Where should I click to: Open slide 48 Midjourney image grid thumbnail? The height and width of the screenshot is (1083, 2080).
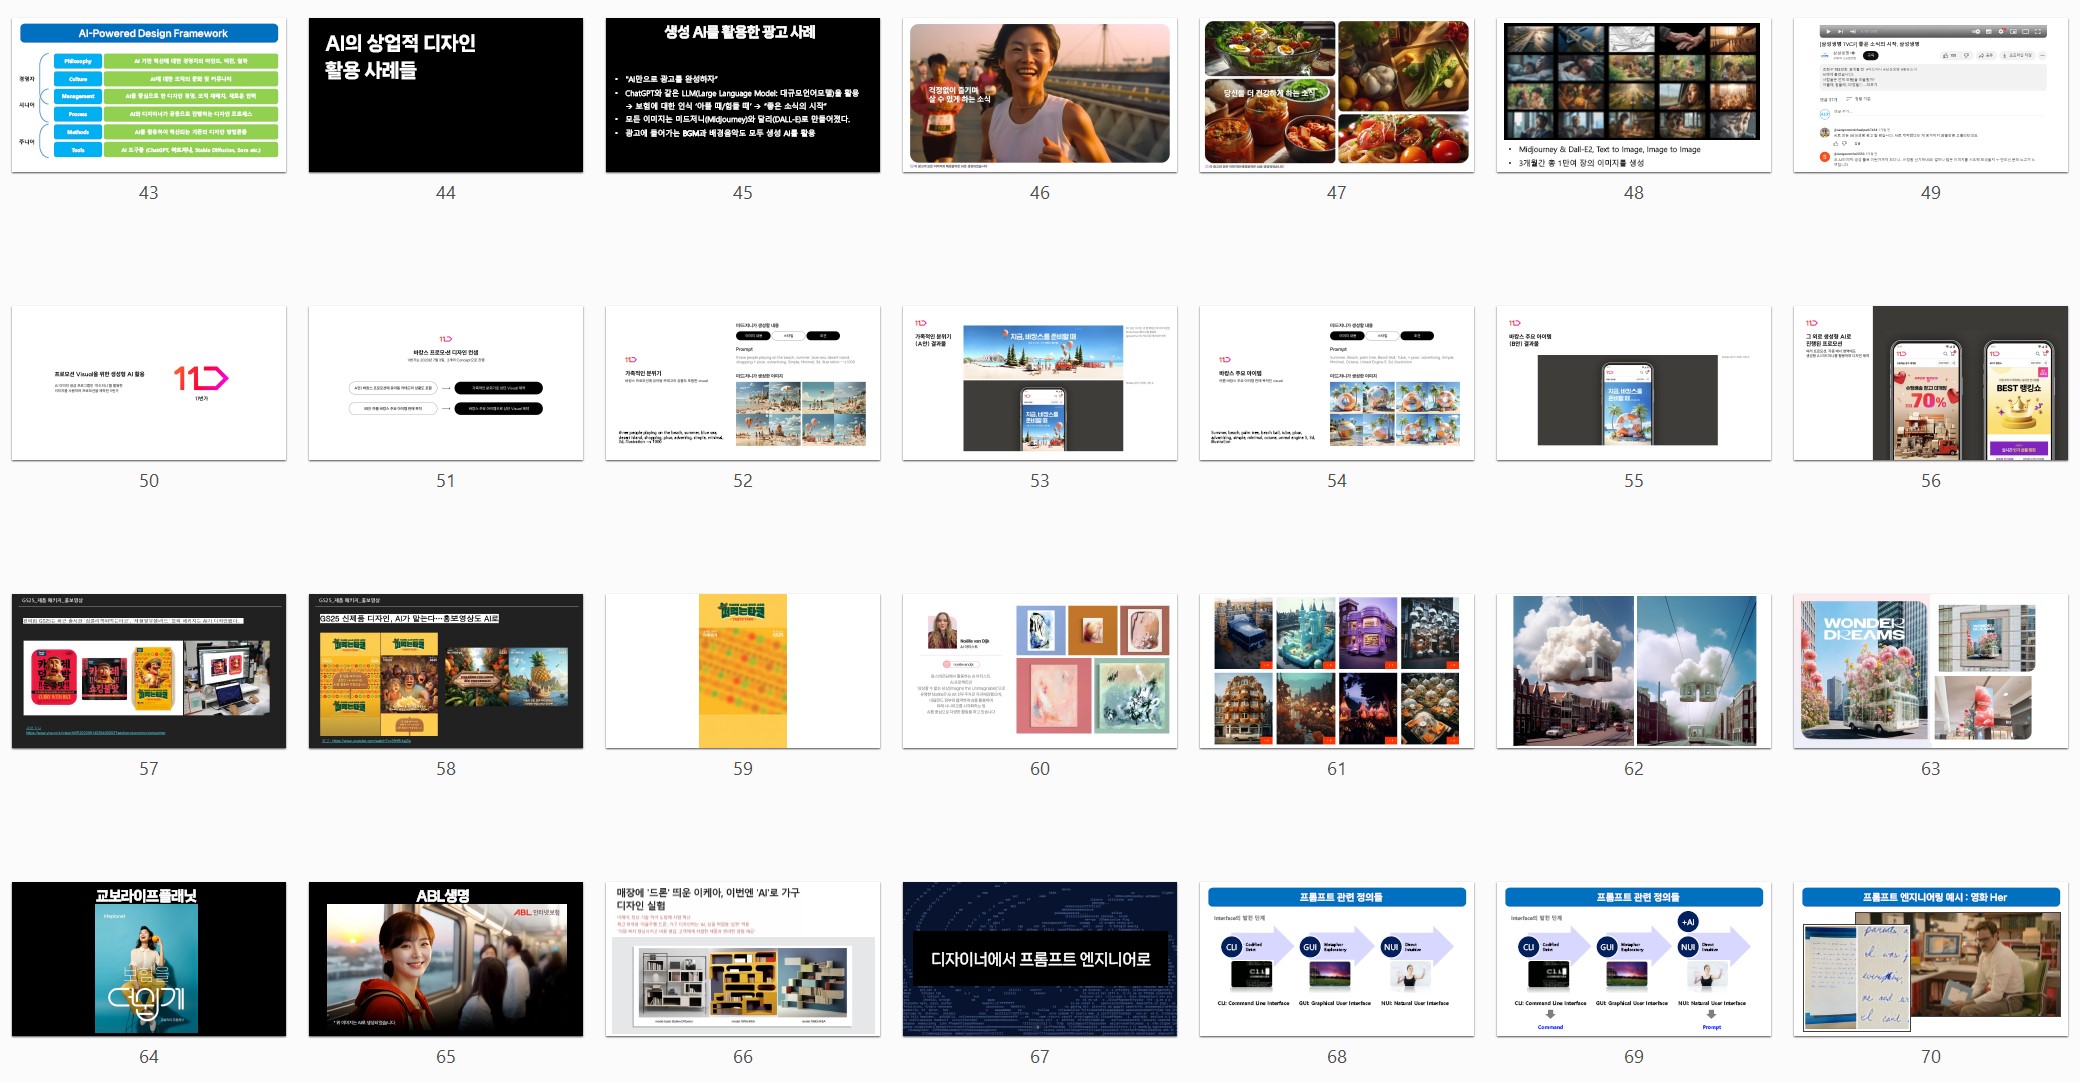1633,95
